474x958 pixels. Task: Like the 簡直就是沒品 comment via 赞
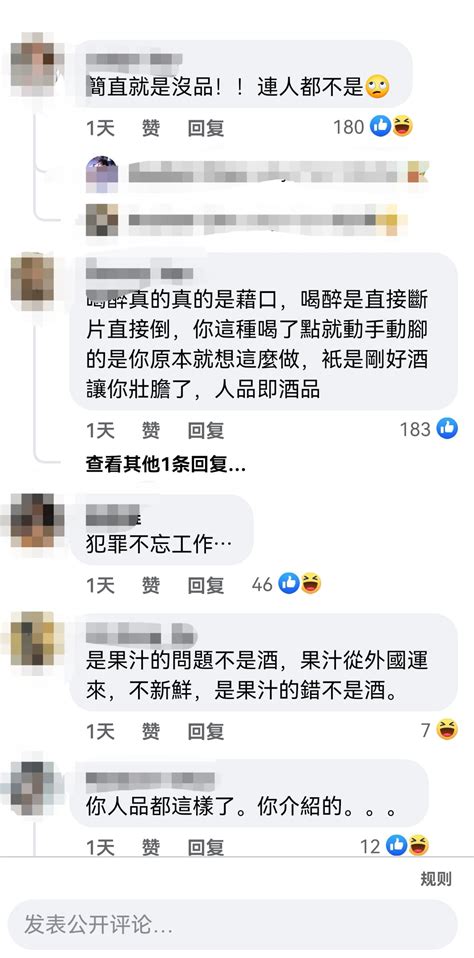click(151, 128)
